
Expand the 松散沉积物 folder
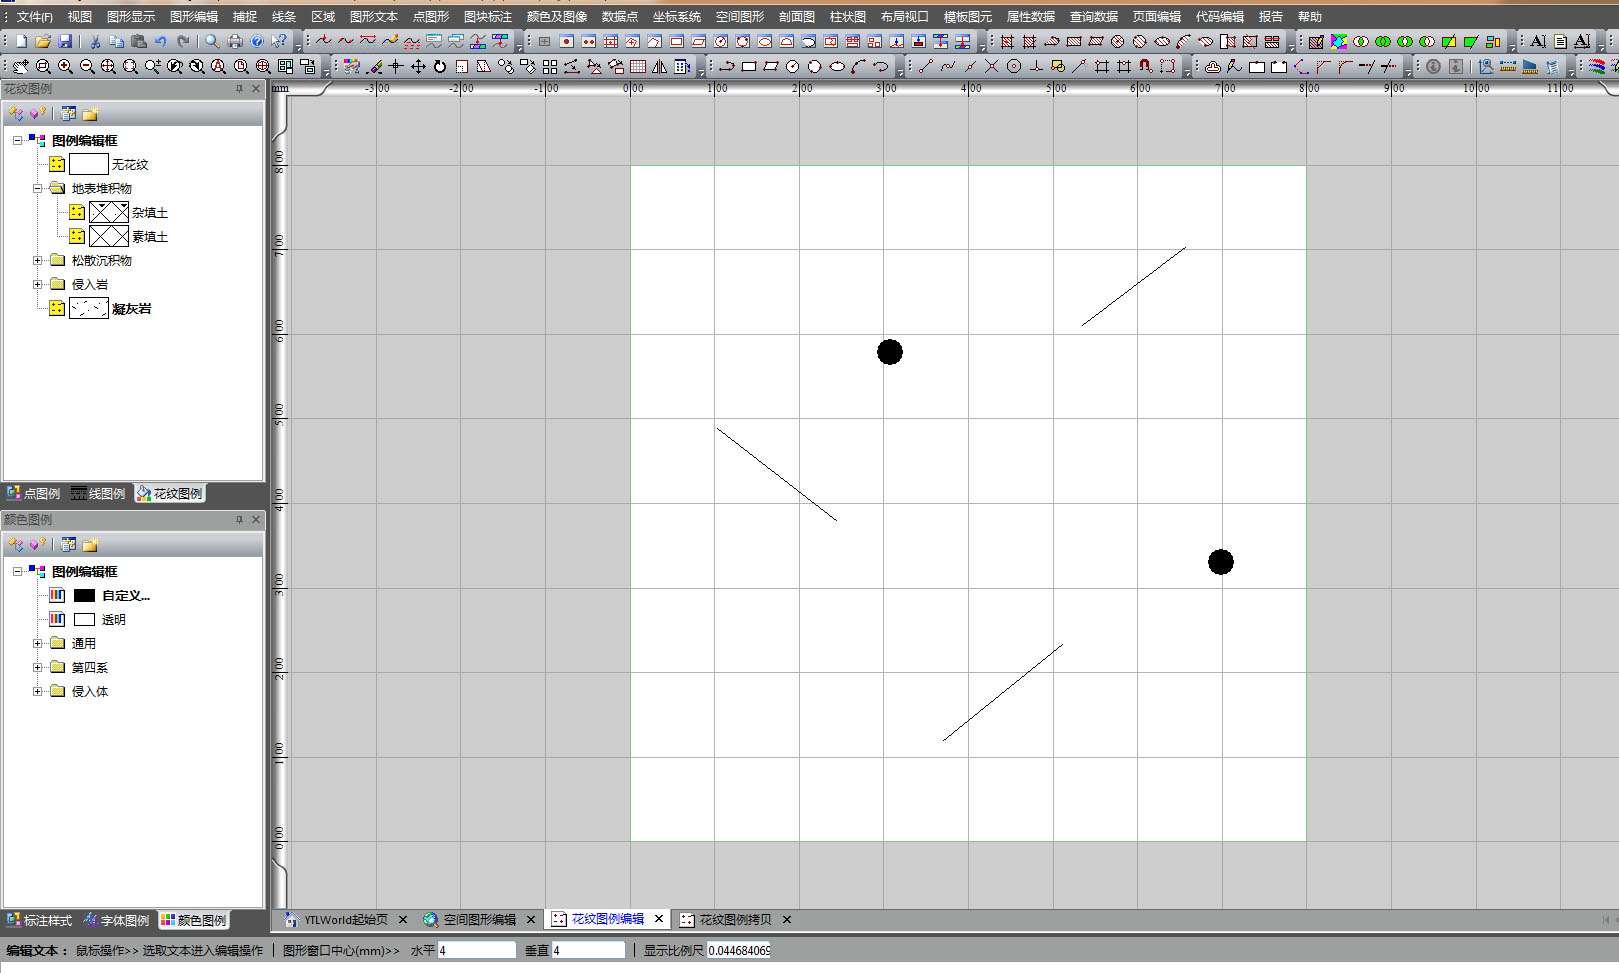click(38, 261)
